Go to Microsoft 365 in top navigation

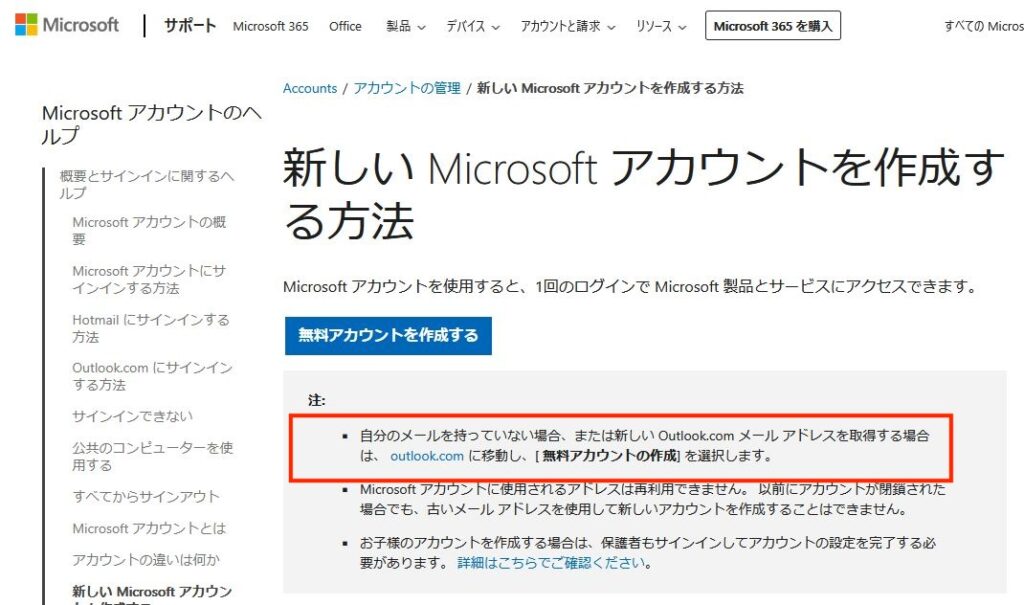pyautogui.click(x=270, y=26)
